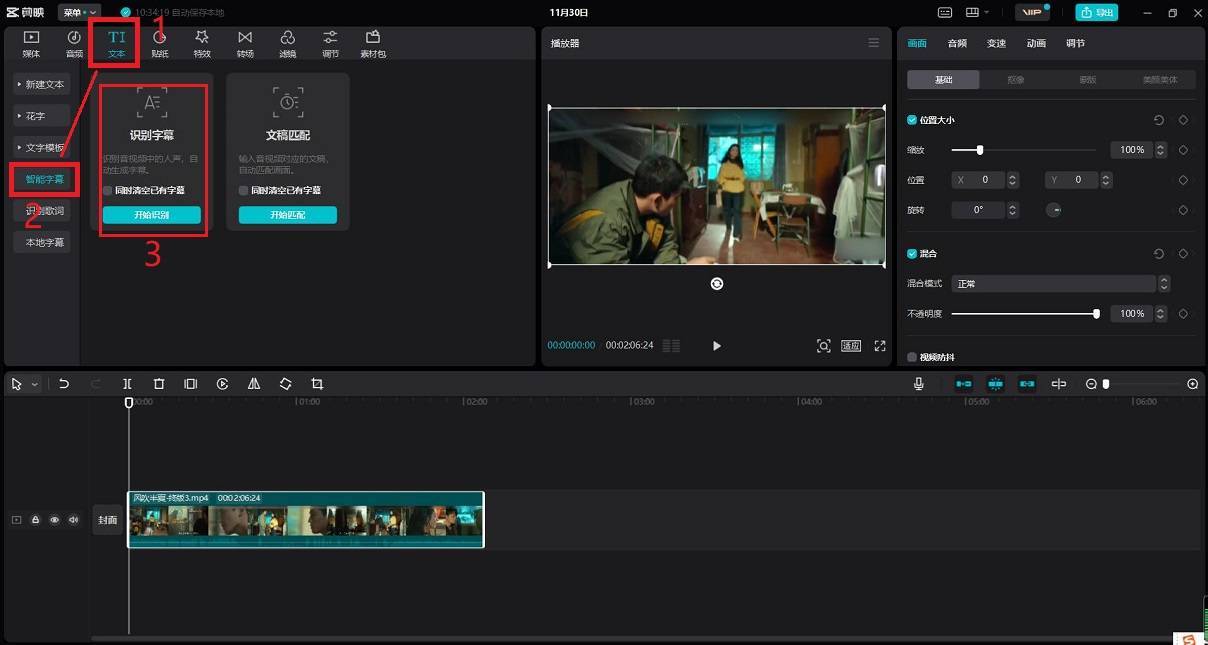Start voice recording with microphone icon
Screen dimensions: 1208x645
(918, 384)
